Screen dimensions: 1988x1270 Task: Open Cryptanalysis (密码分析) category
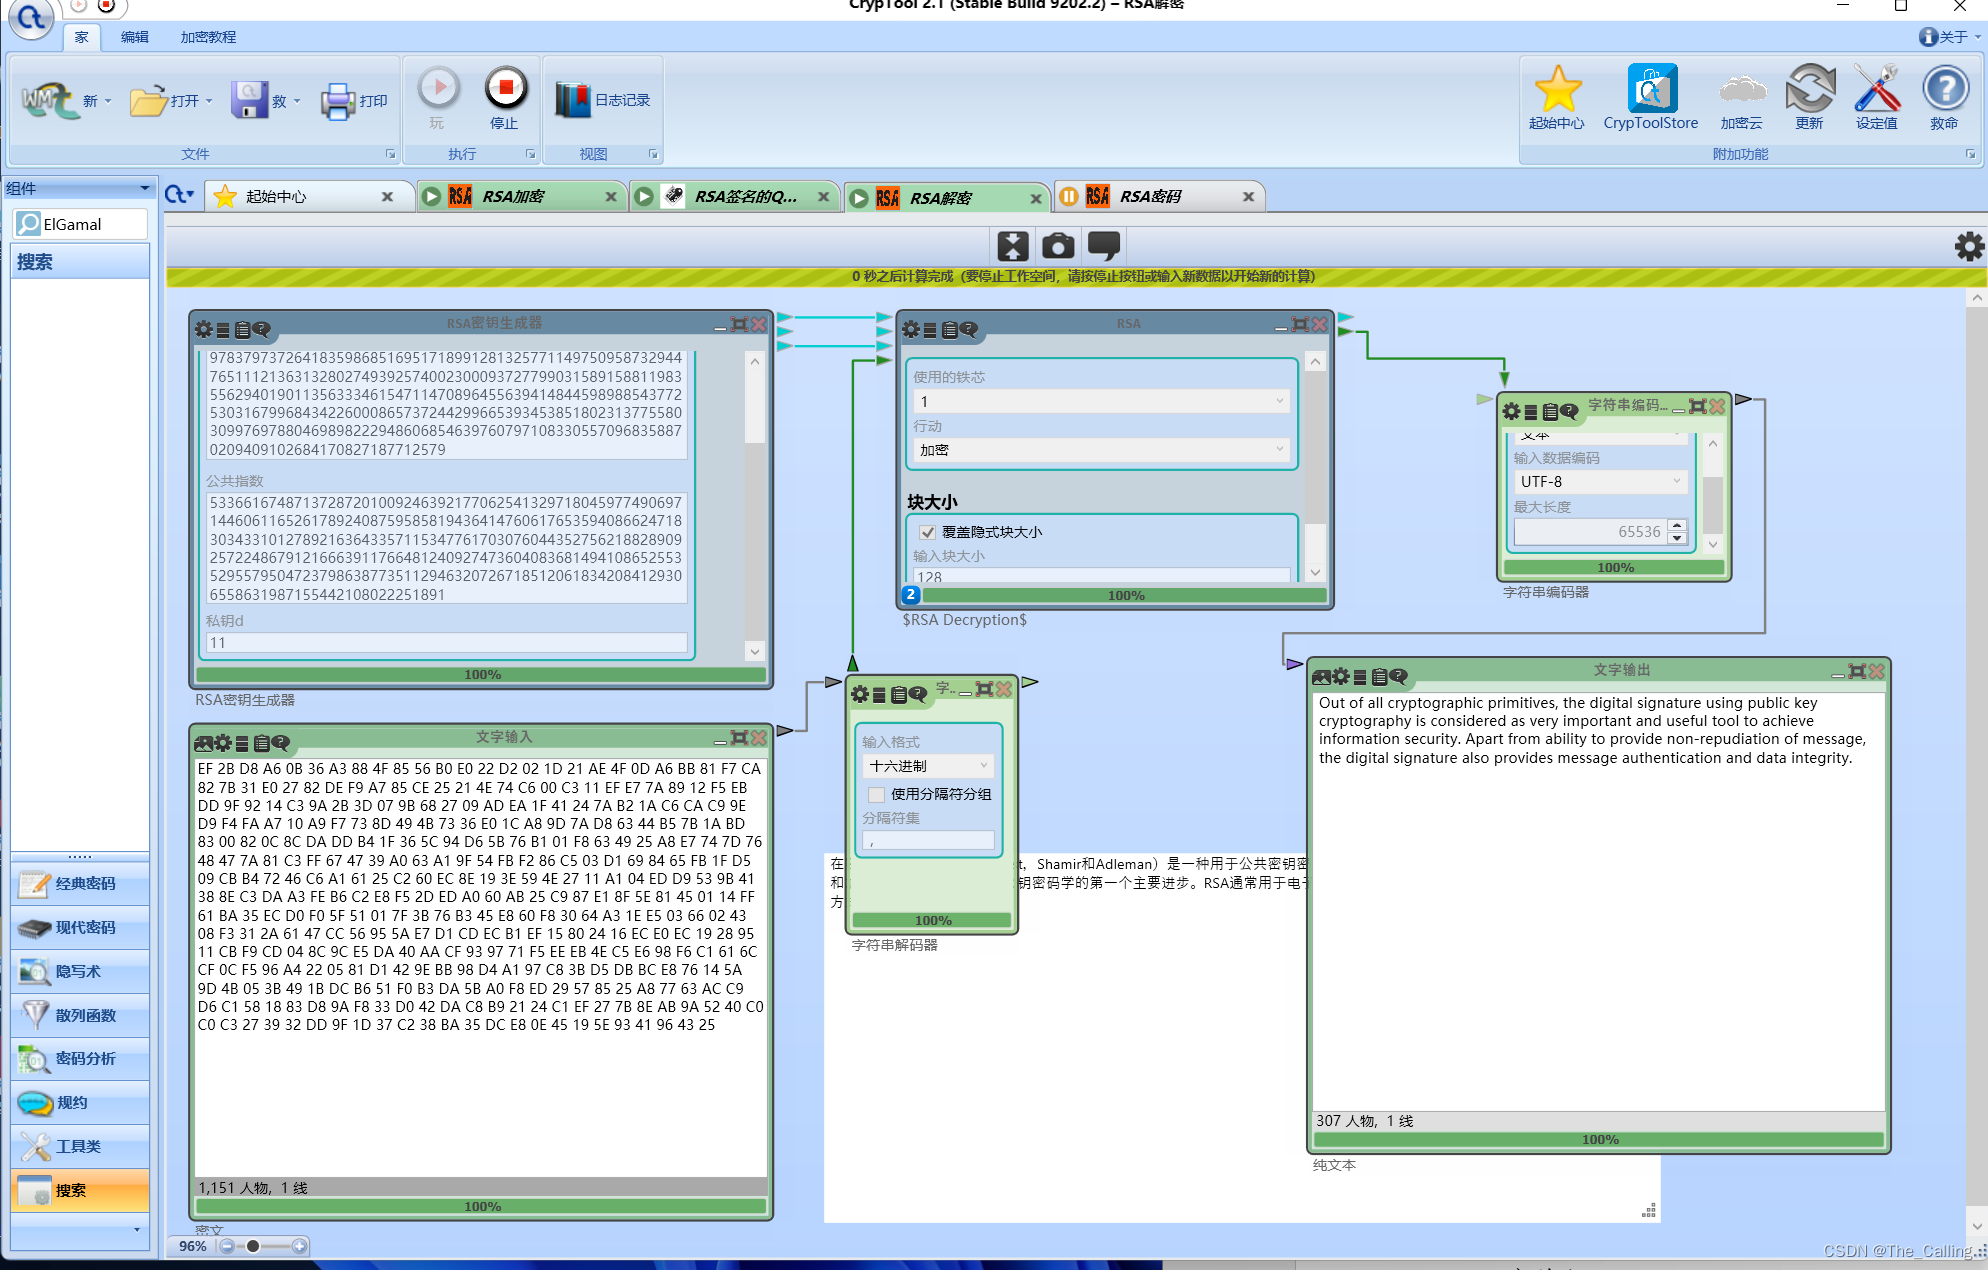point(80,1059)
